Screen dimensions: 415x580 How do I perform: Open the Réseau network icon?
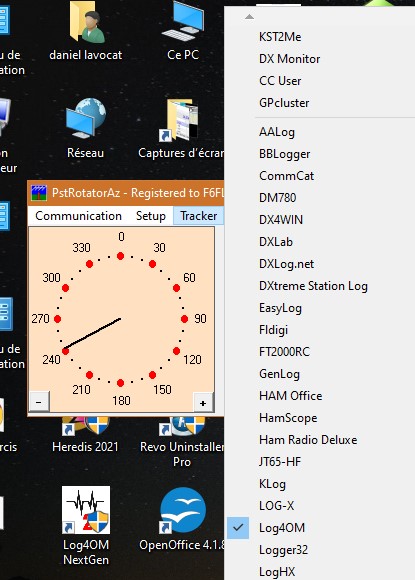coord(85,128)
